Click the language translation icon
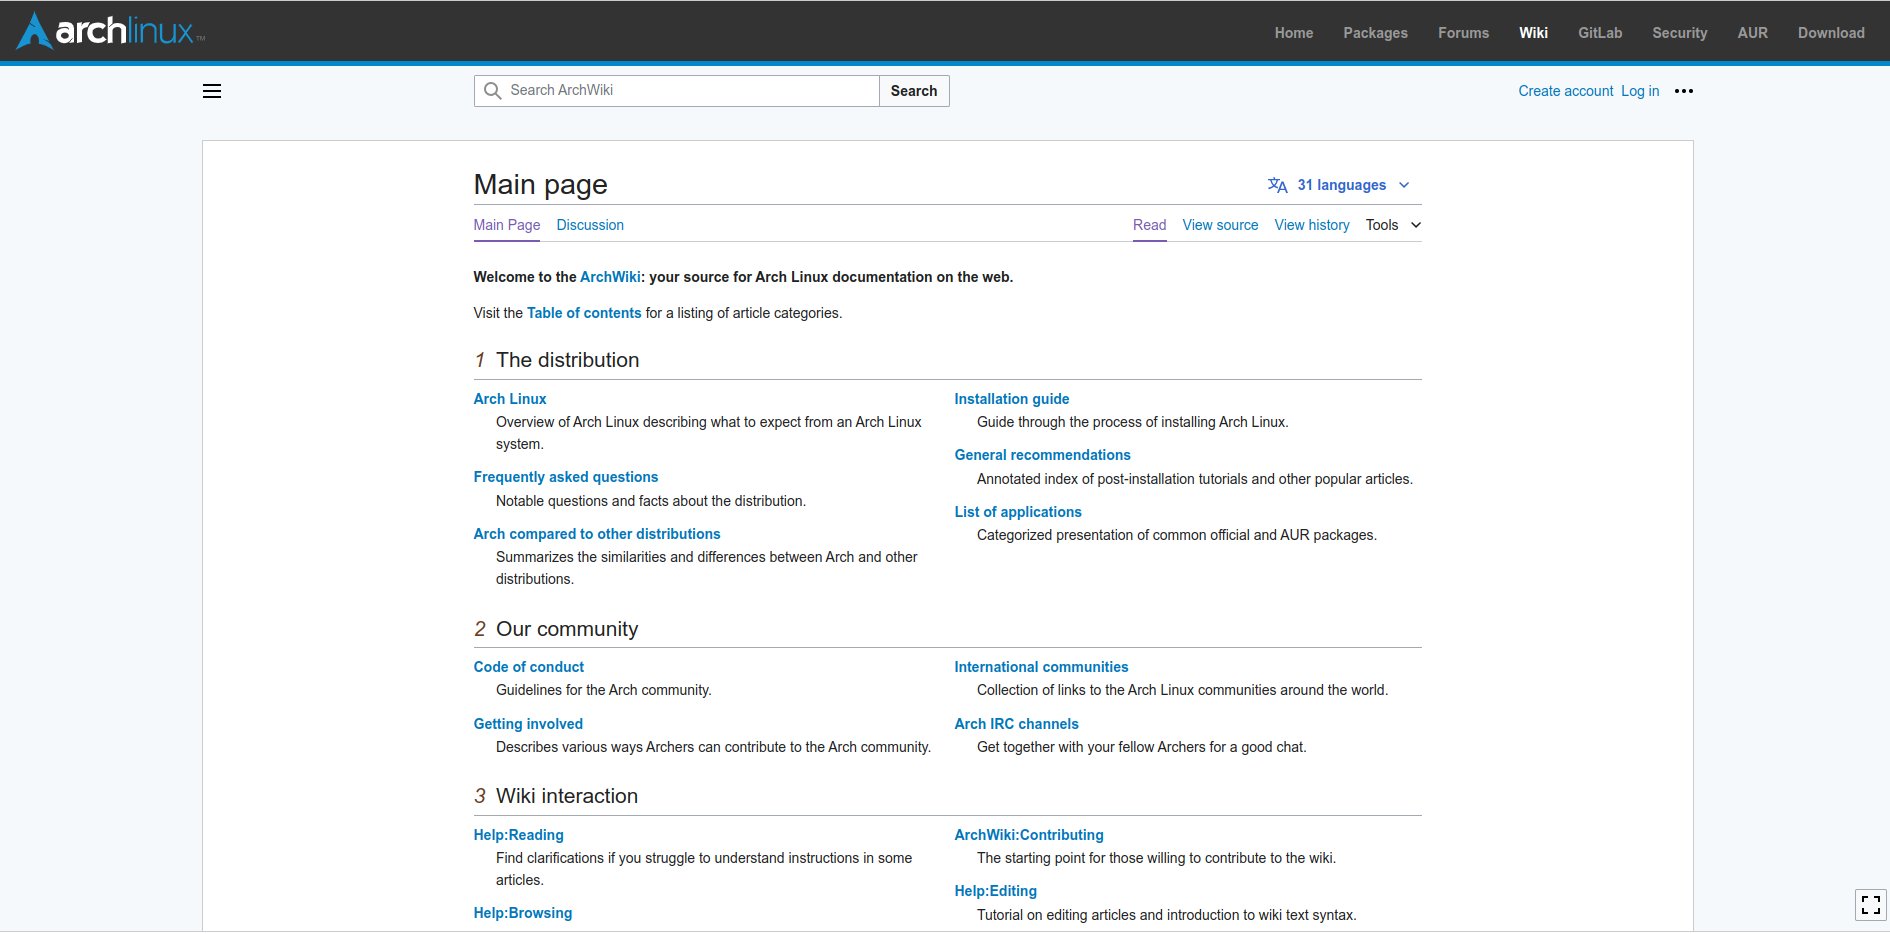 (1277, 185)
